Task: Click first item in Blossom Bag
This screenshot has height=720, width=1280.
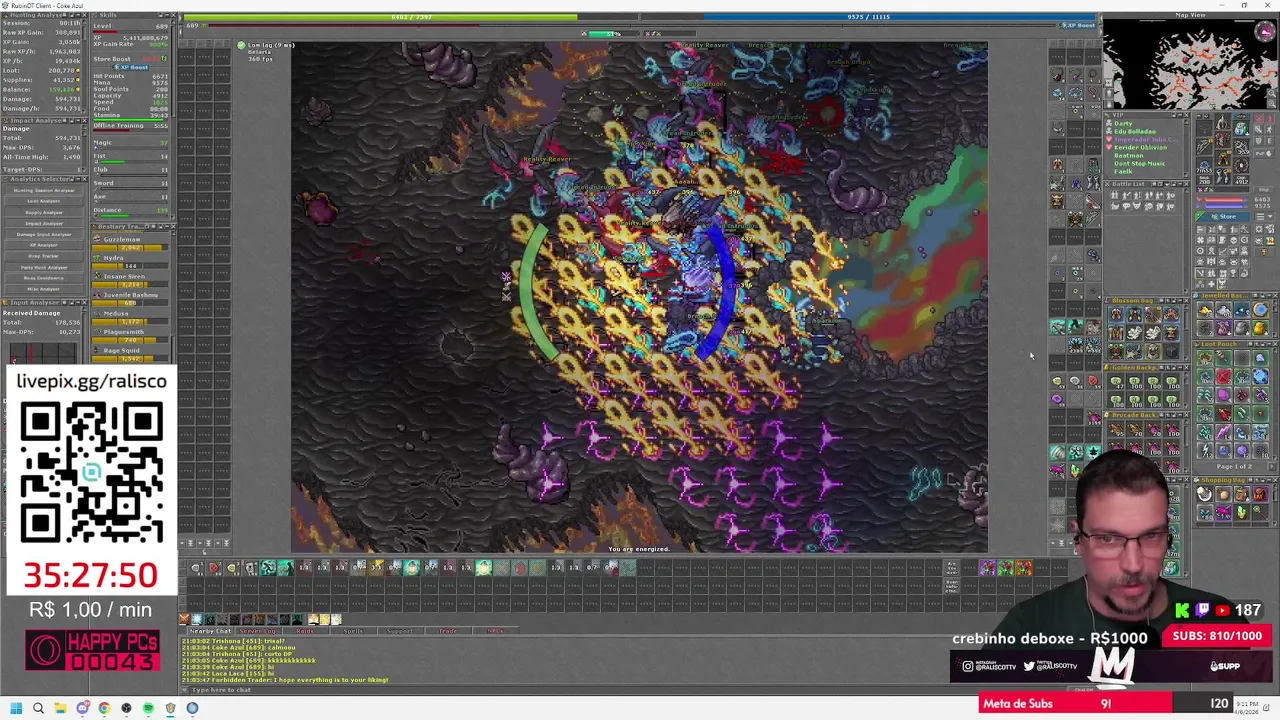Action: tap(1116, 315)
